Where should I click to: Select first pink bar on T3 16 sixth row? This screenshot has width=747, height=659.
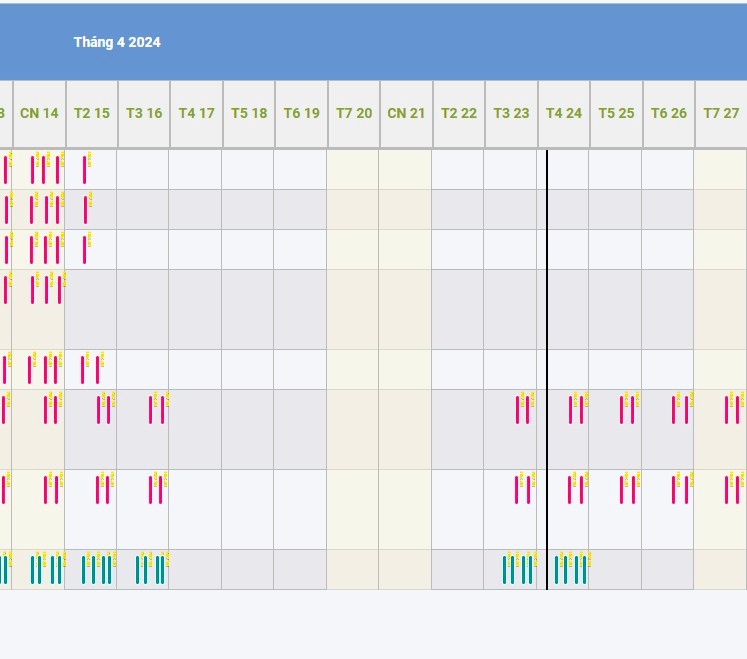(151, 409)
